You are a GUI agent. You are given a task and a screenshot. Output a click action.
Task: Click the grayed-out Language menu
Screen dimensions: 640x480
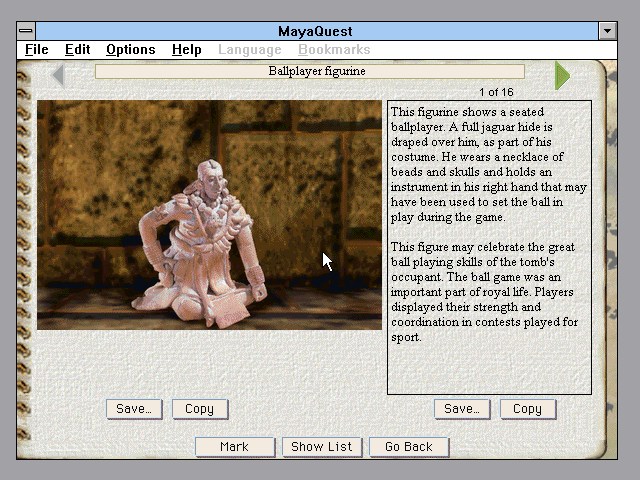[249, 49]
